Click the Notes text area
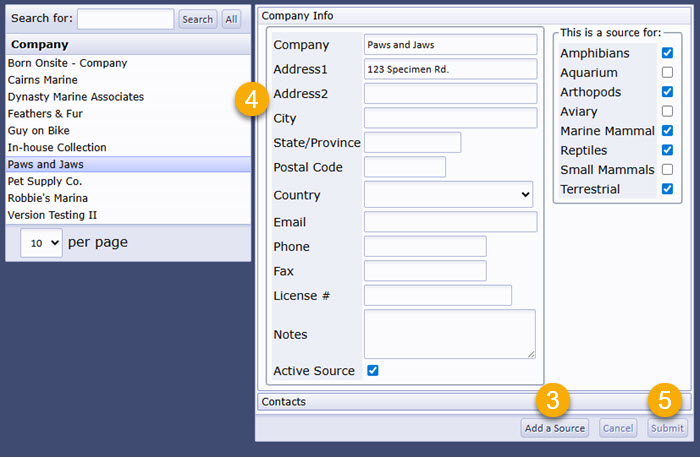The image size is (700, 458). [x=450, y=334]
